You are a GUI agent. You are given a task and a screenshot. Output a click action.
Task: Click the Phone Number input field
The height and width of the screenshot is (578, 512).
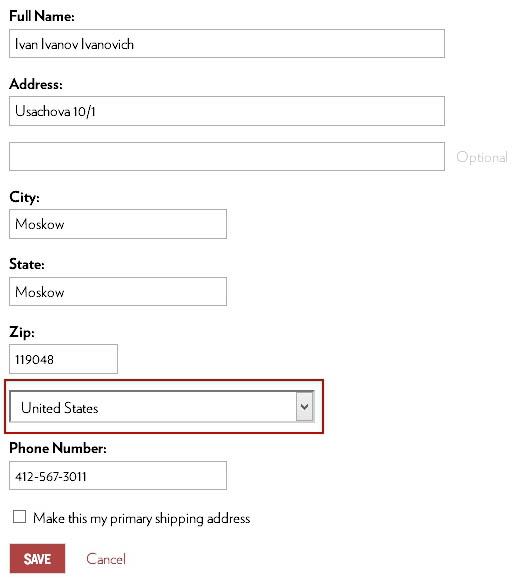pos(118,475)
